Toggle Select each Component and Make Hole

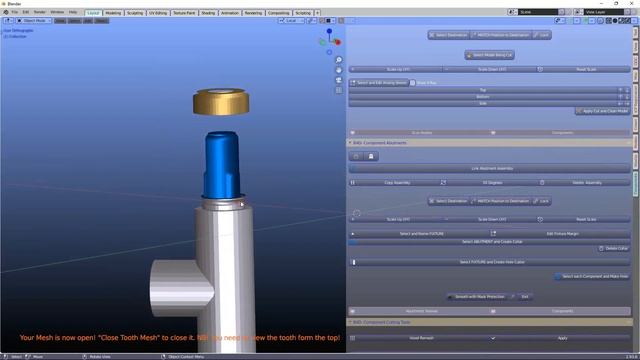point(592,276)
